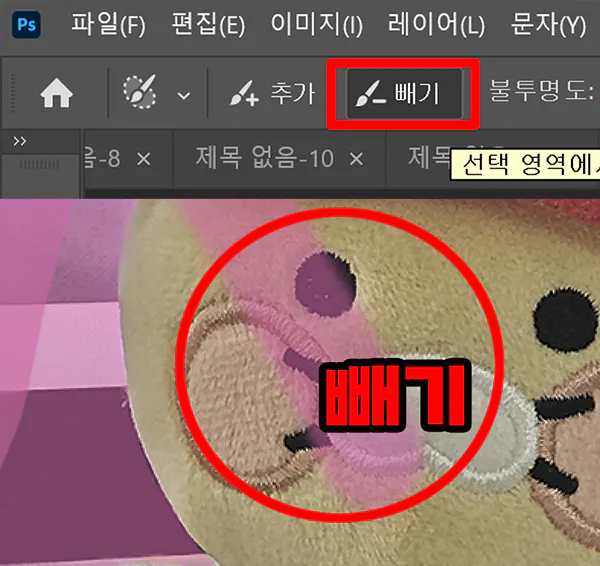Click the 불투명도 opacity label
This screenshot has width=600, height=566.
click(x=542, y=91)
